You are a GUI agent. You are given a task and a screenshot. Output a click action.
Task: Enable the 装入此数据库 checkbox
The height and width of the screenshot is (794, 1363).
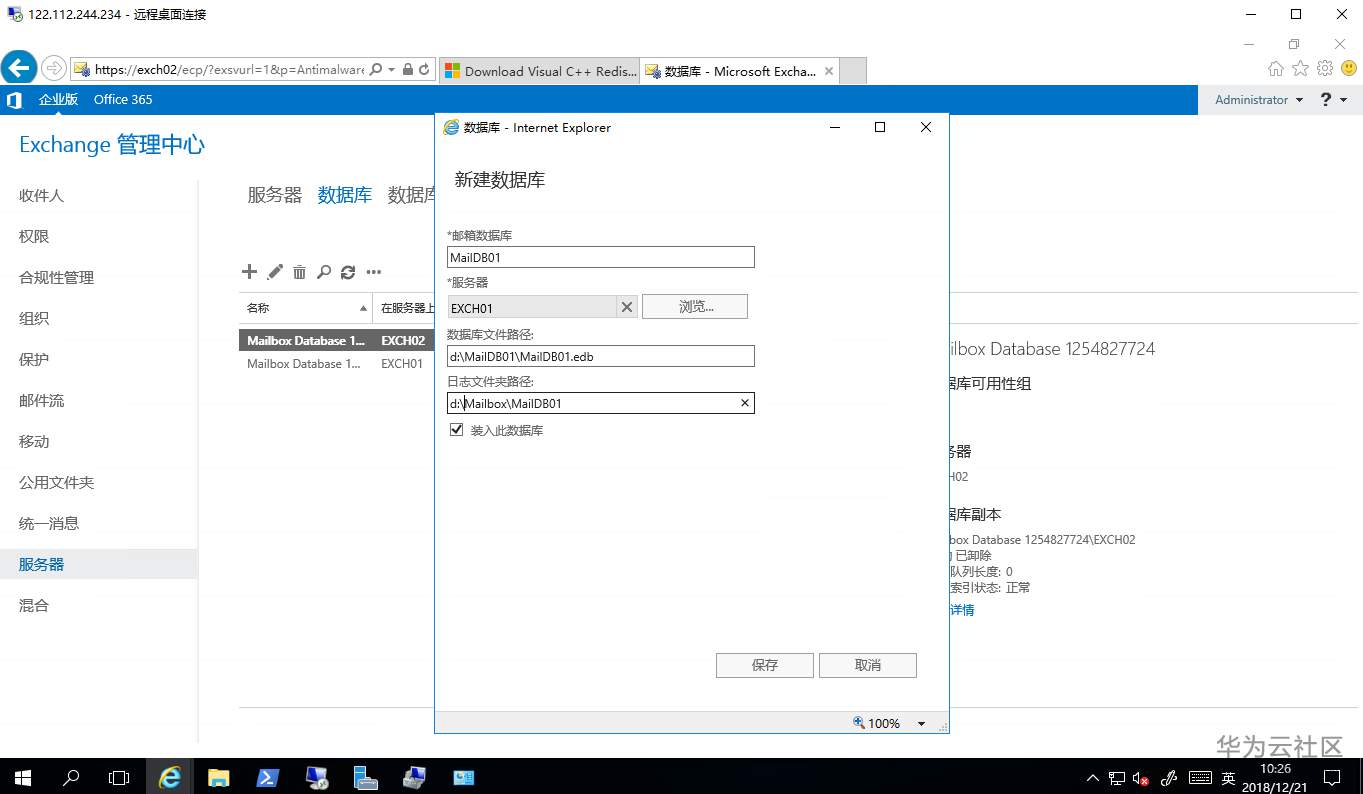click(456, 429)
